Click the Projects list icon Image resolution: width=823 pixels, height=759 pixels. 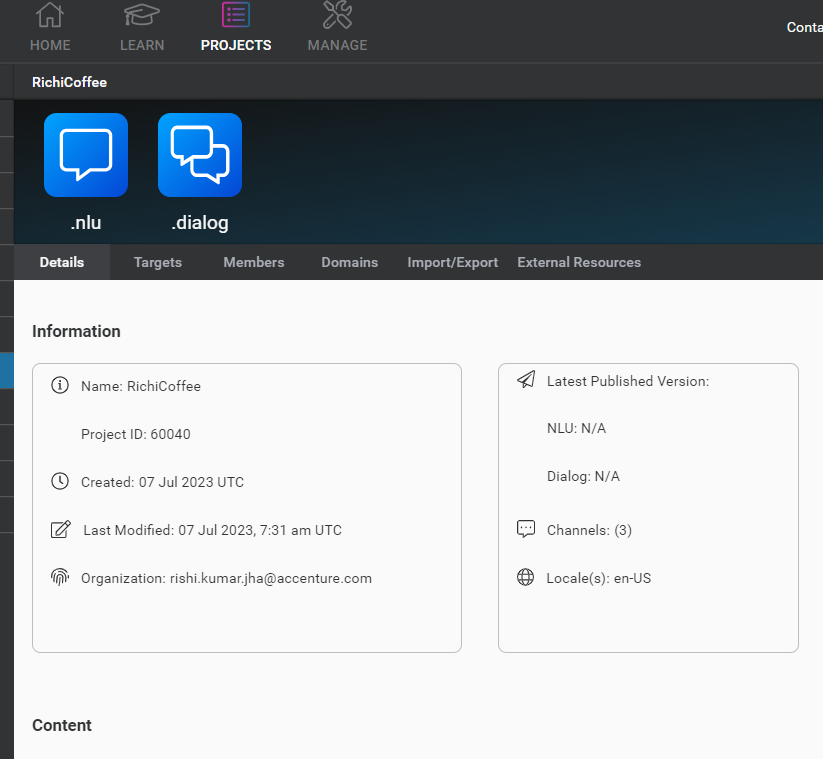(x=236, y=16)
